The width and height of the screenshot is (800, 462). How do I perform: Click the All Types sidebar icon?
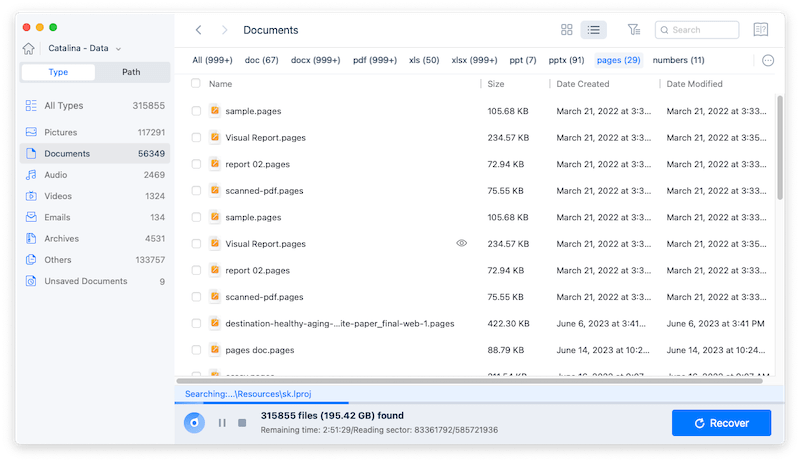click(31, 106)
